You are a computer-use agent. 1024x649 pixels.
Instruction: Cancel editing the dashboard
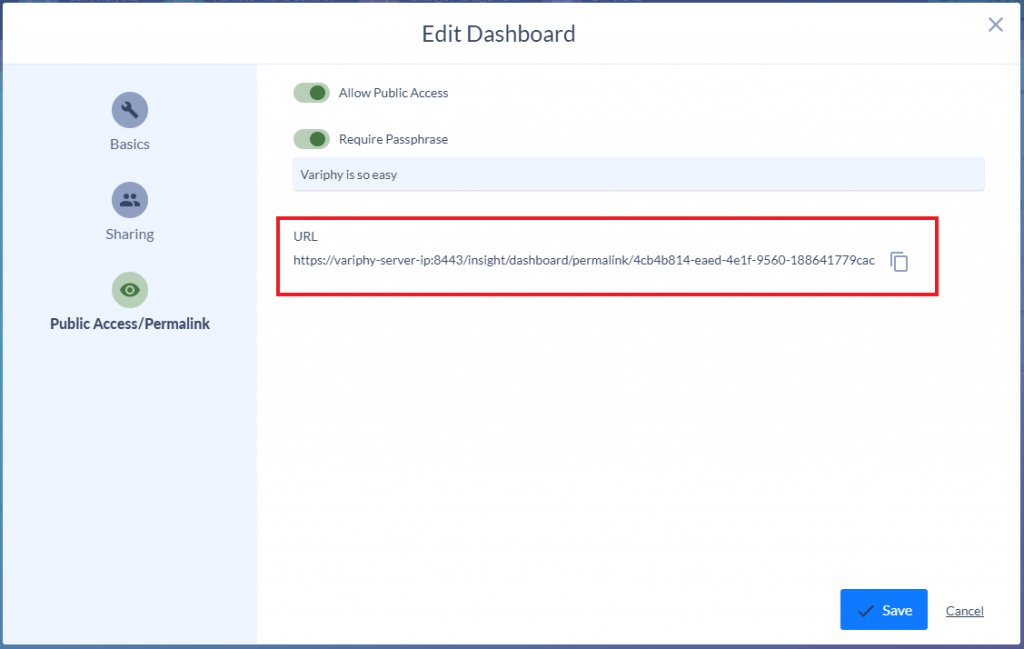[x=965, y=610]
